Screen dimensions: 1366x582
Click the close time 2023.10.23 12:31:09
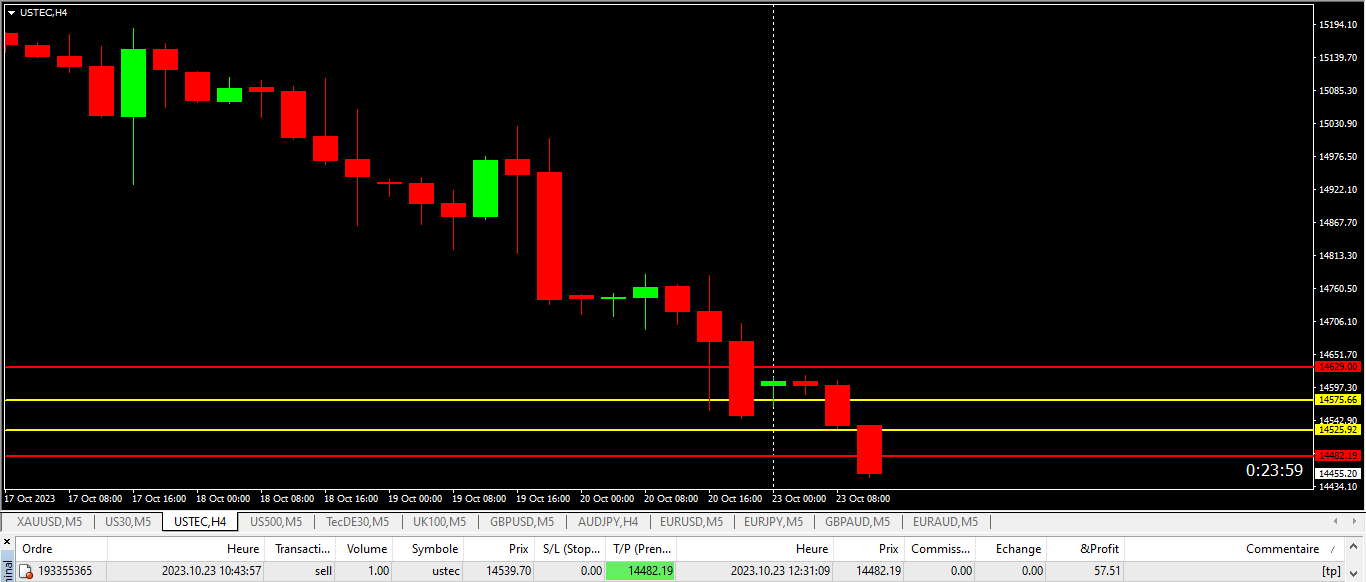coord(779,571)
